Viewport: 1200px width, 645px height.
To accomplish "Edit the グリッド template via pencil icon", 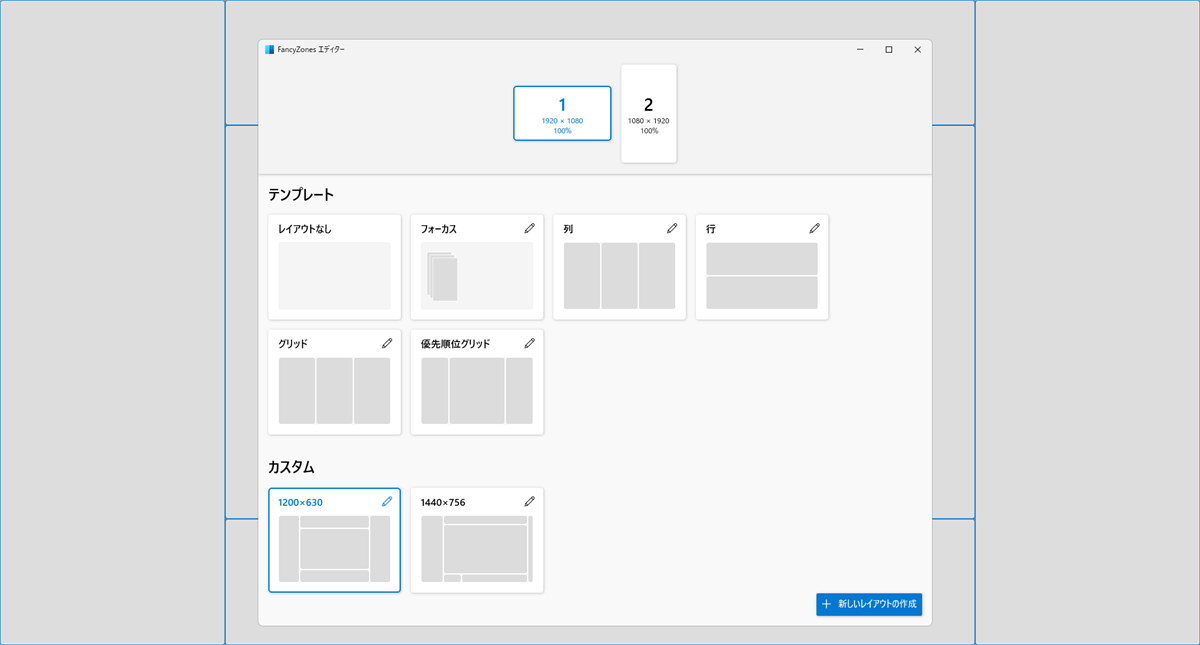I will click(x=387, y=343).
